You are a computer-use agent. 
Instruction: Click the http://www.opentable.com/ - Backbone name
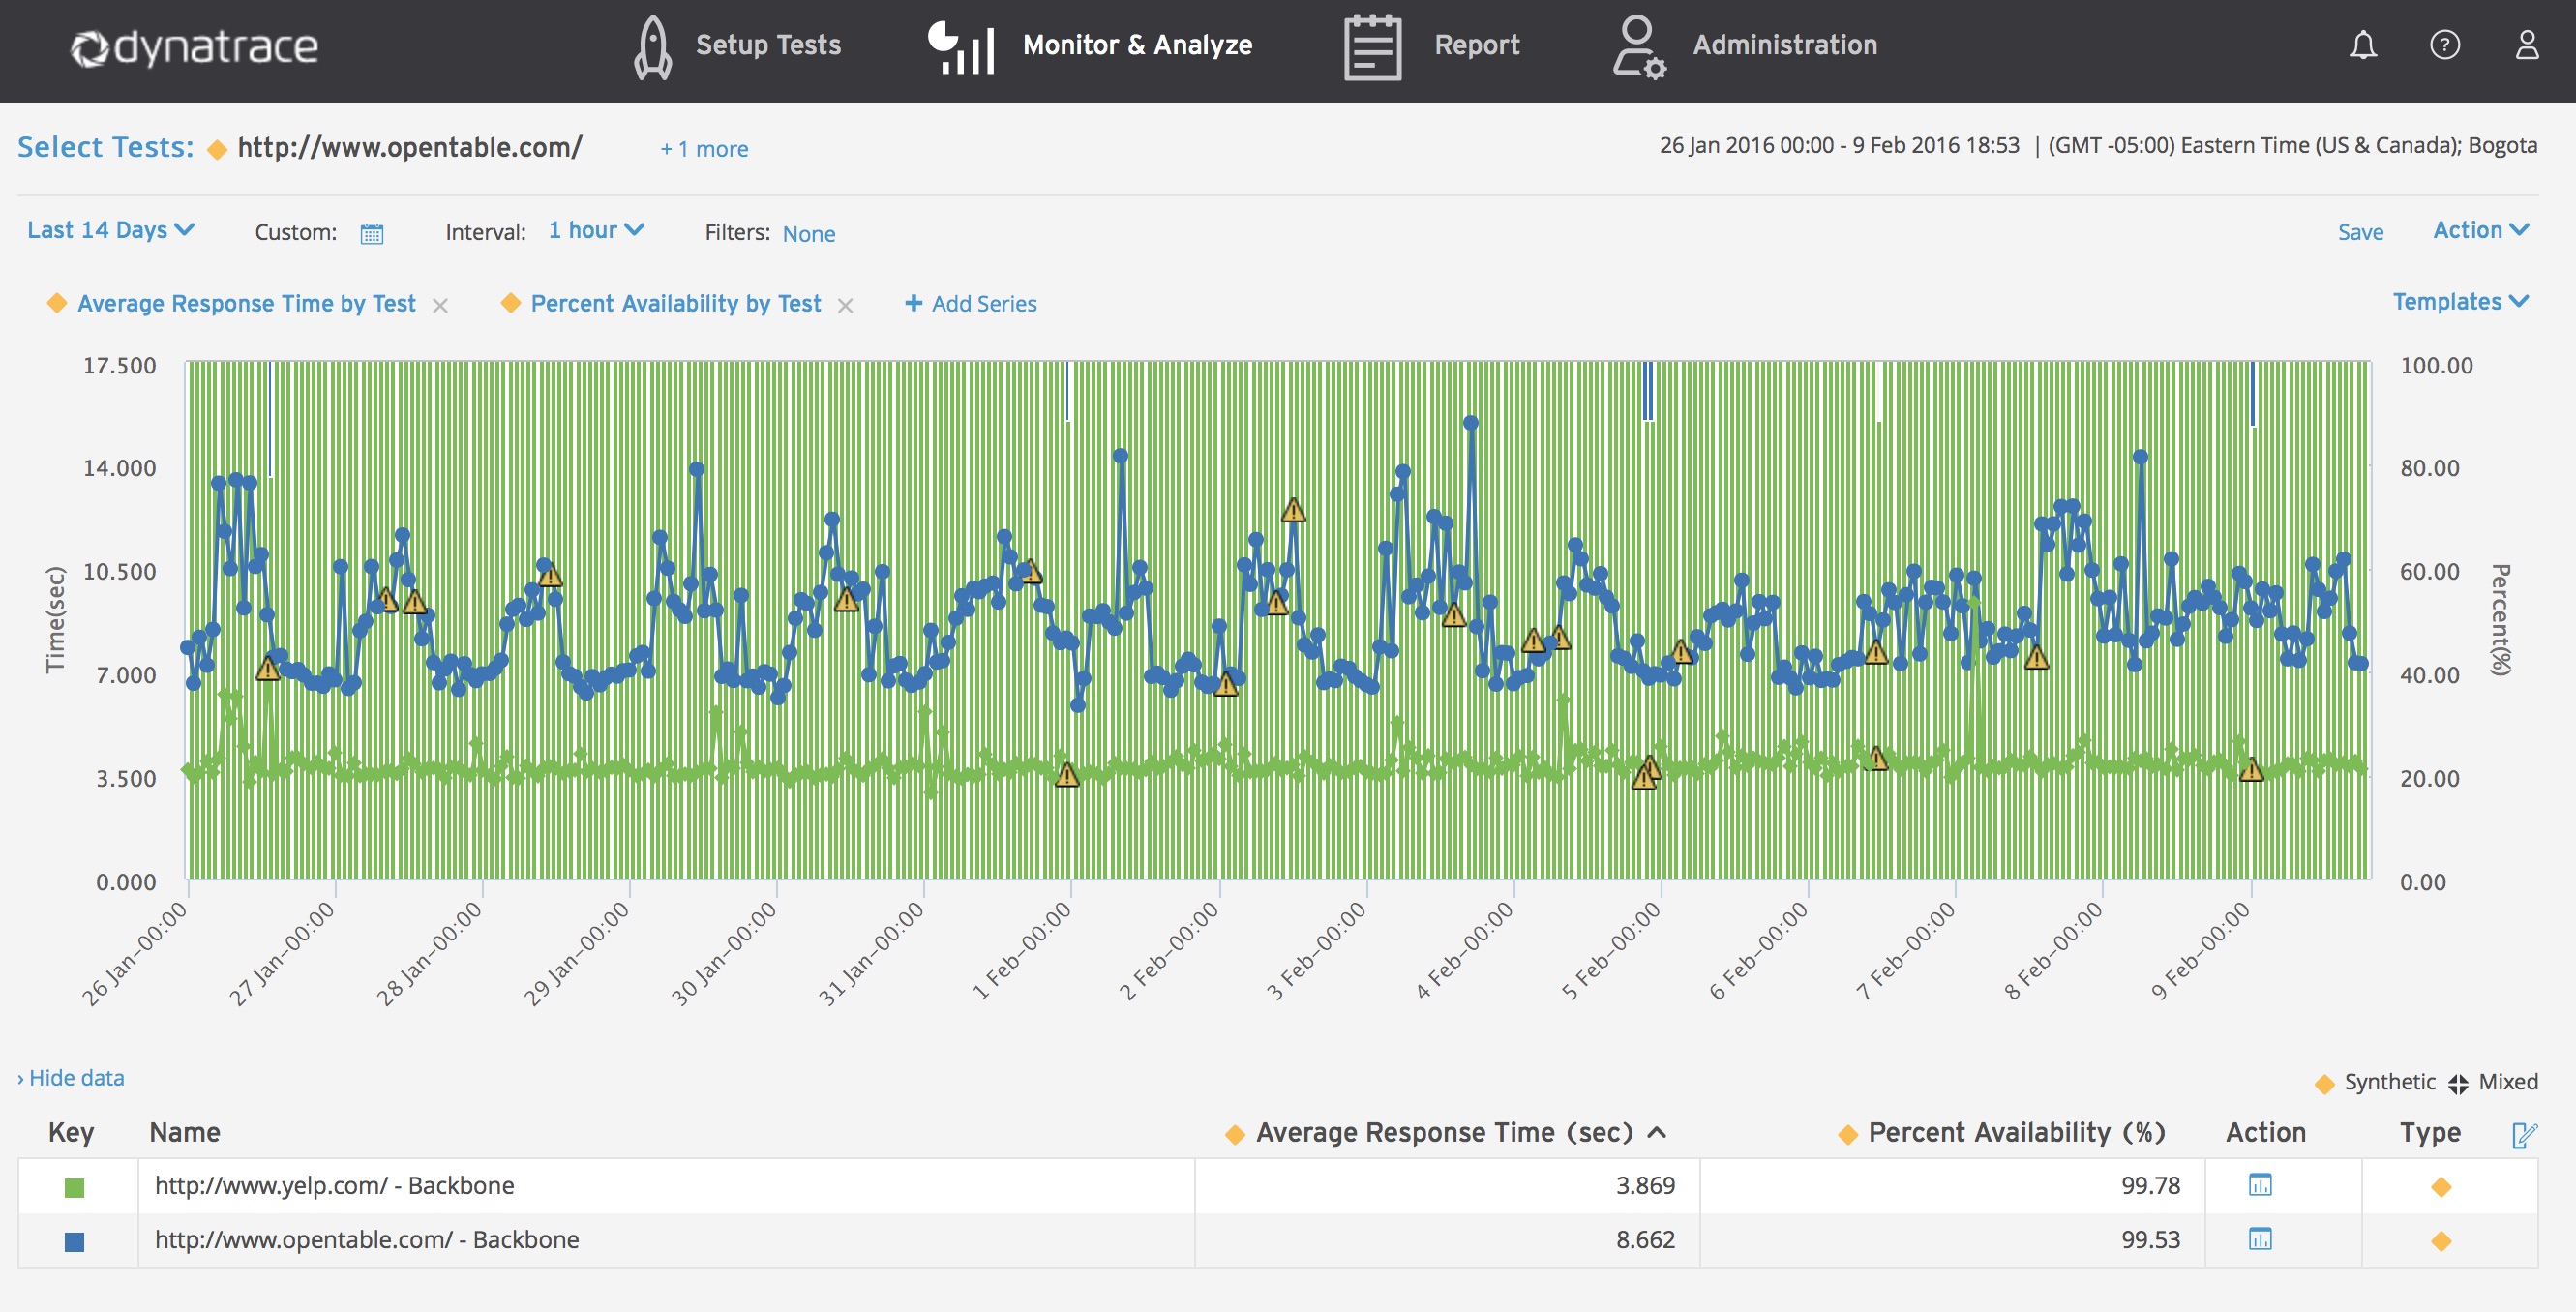point(366,1239)
